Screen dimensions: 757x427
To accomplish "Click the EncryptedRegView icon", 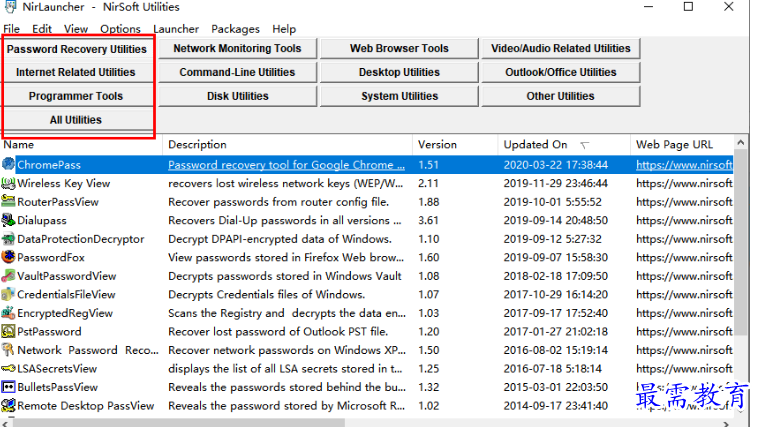I will click(x=8, y=313).
